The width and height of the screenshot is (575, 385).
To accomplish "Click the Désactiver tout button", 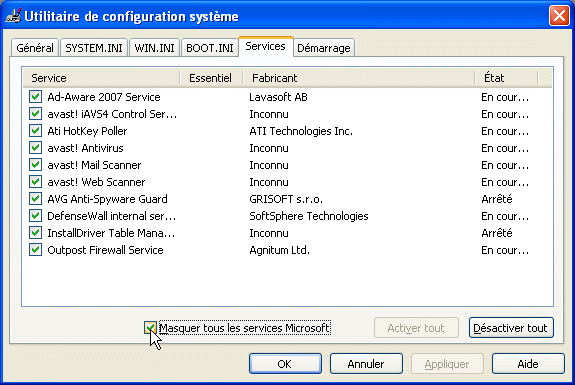I will 511,328.
